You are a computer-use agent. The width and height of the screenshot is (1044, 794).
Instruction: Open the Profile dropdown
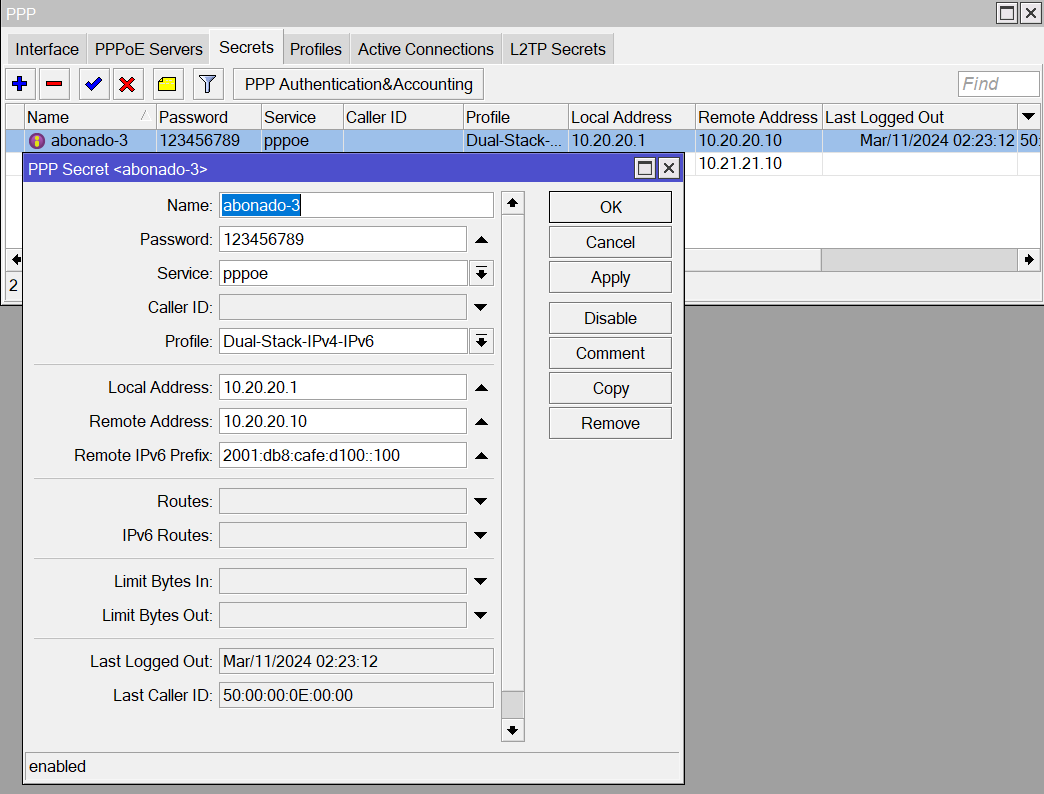coord(481,341)
